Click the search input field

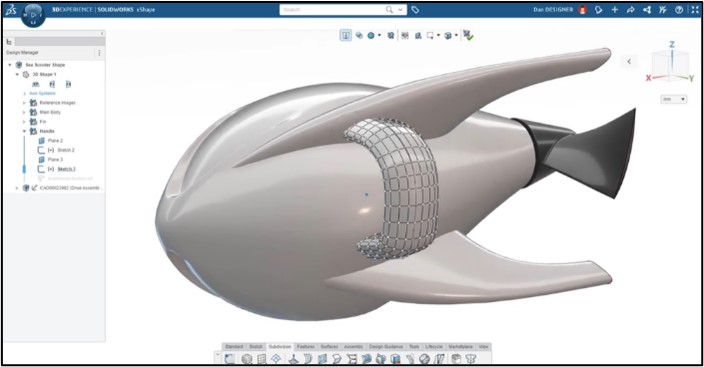(x=331, y=9)
